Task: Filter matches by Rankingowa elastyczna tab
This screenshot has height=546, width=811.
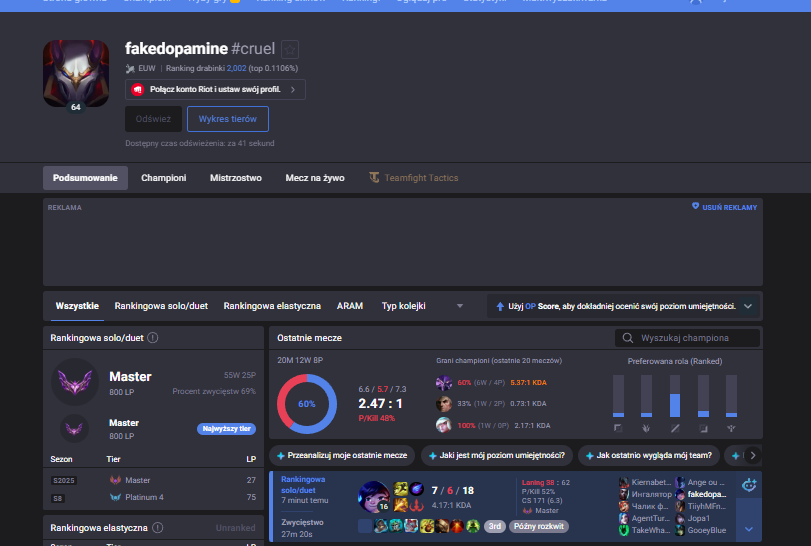Action: [x=272, y=306]
